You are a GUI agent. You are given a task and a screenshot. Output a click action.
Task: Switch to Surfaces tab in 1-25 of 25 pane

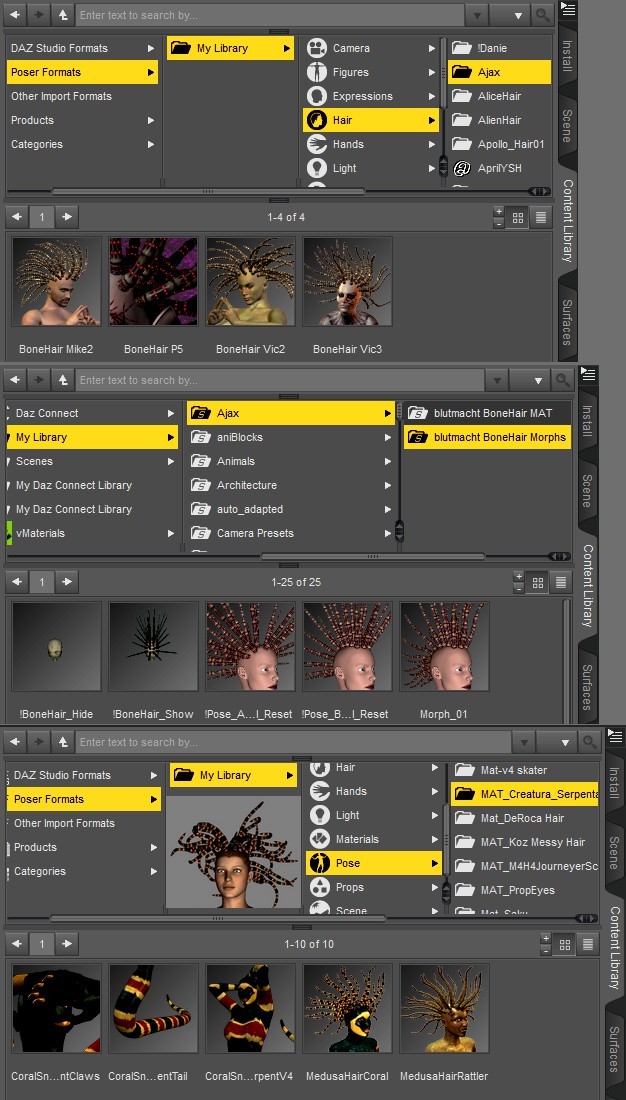pyautogui.click(x=587, y=687)
